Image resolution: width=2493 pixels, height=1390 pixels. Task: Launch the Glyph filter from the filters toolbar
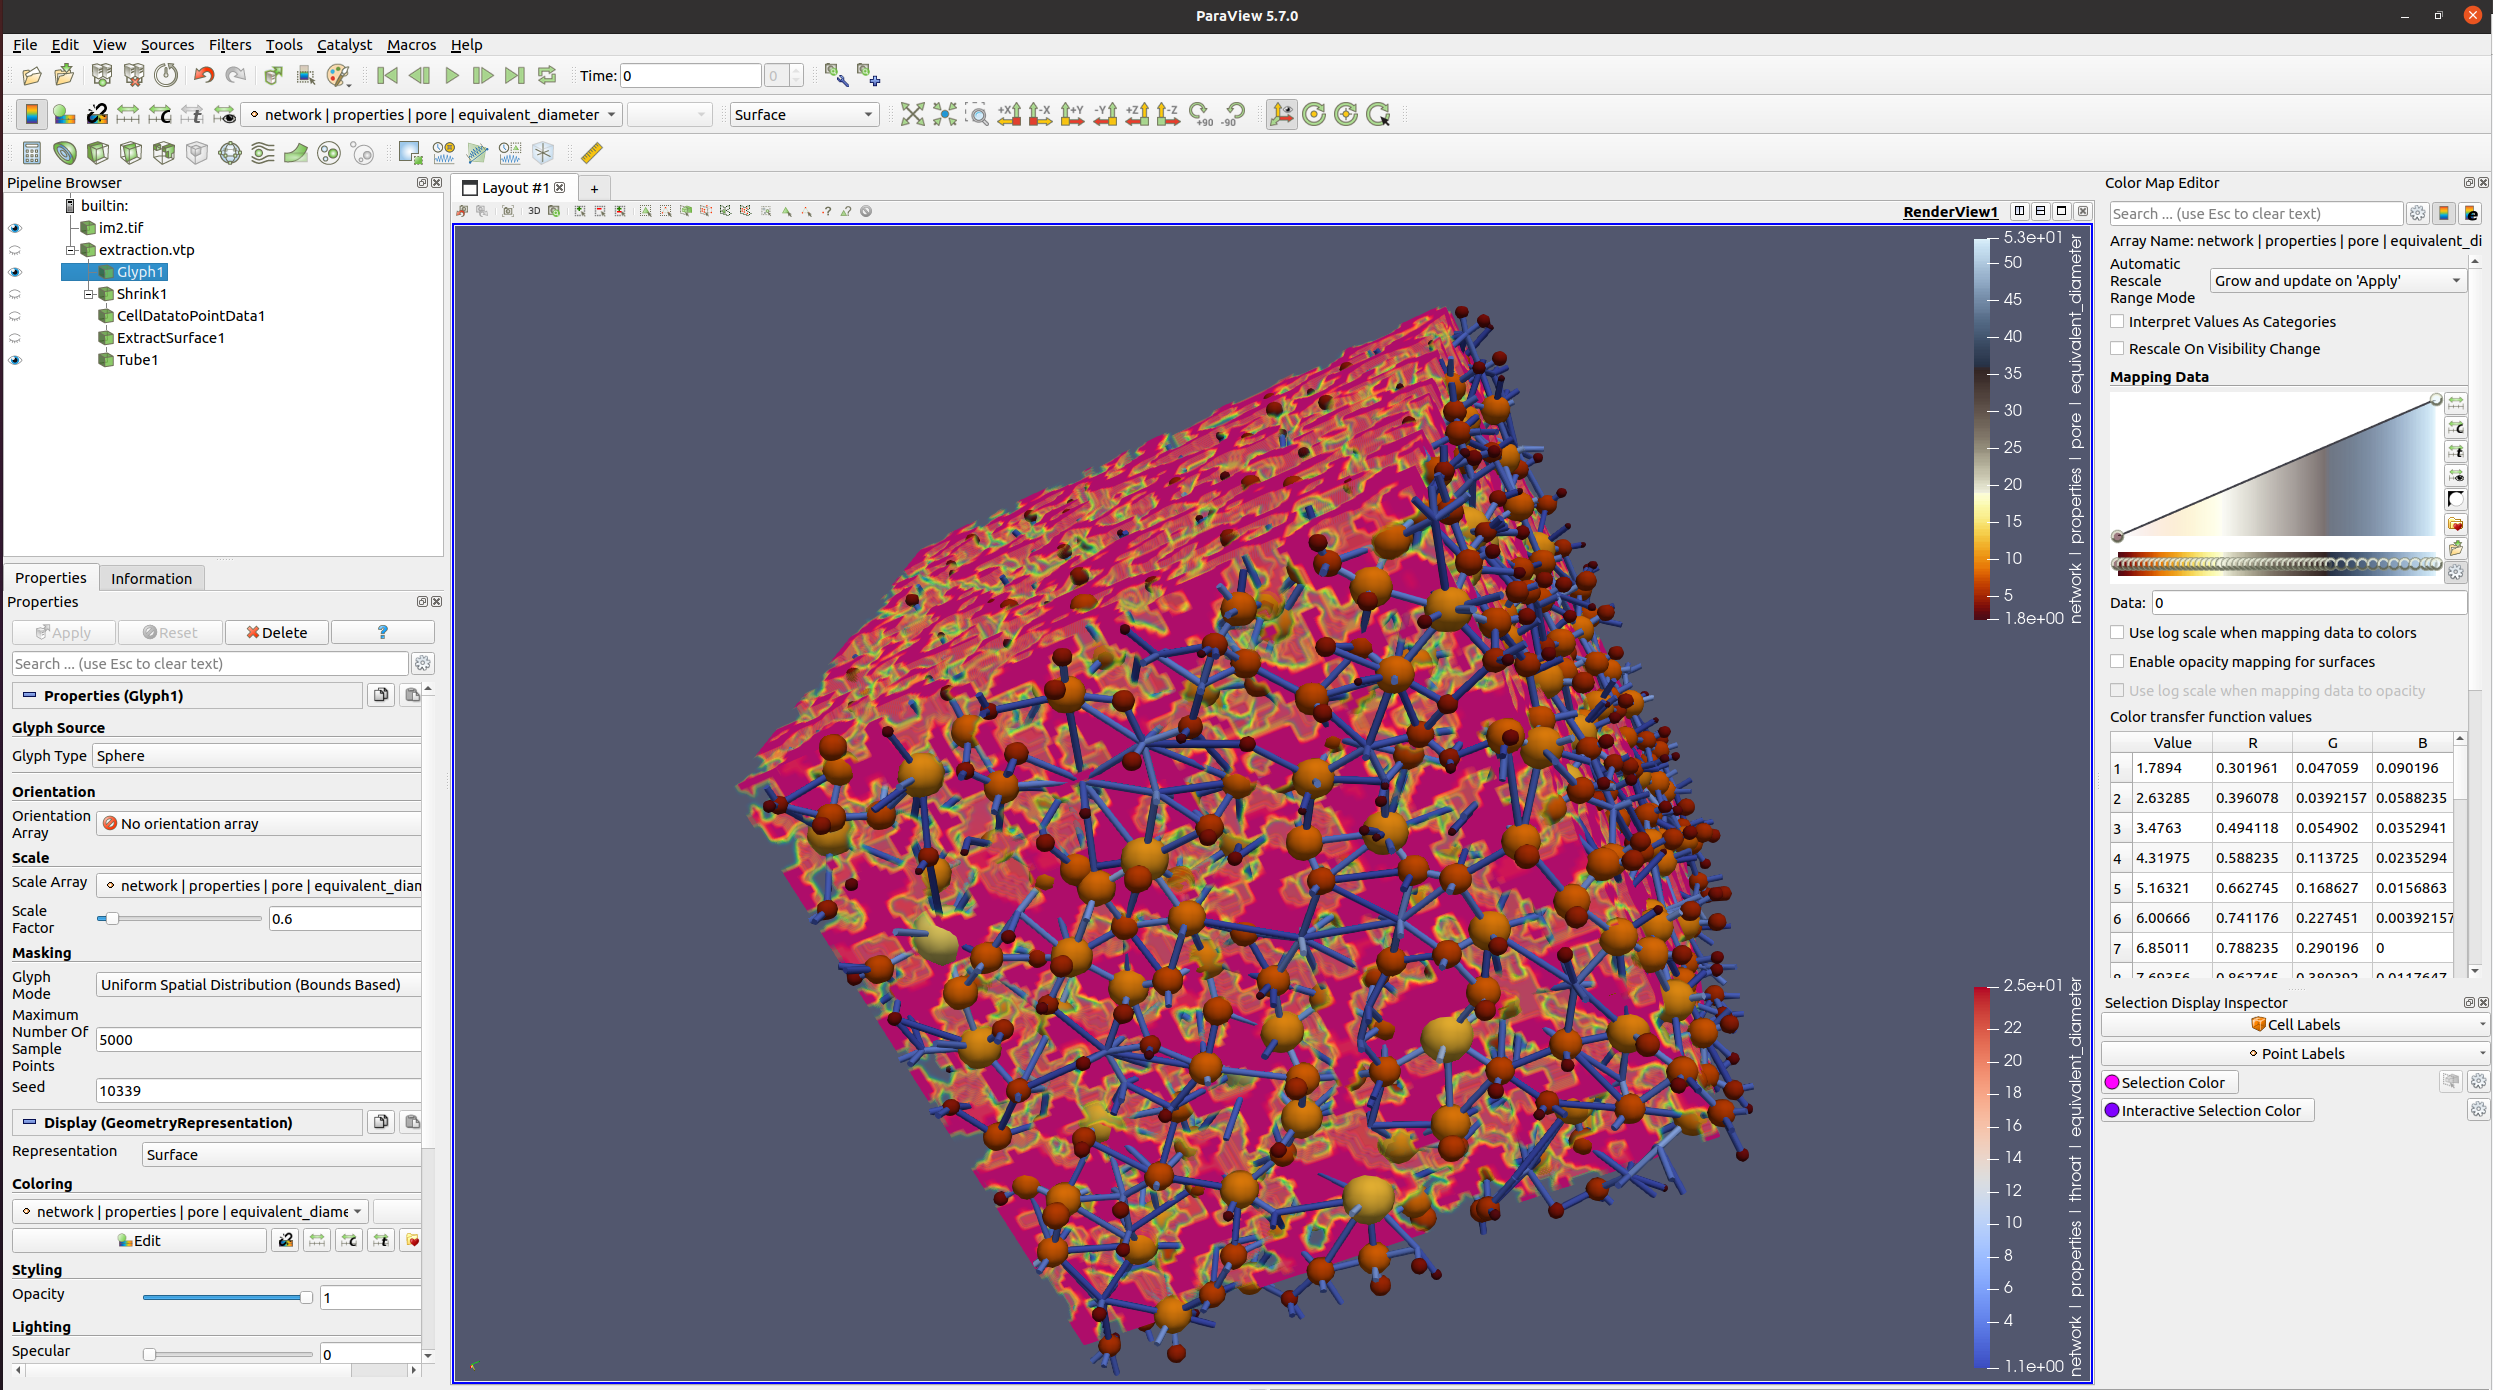[x=229, y=153]
